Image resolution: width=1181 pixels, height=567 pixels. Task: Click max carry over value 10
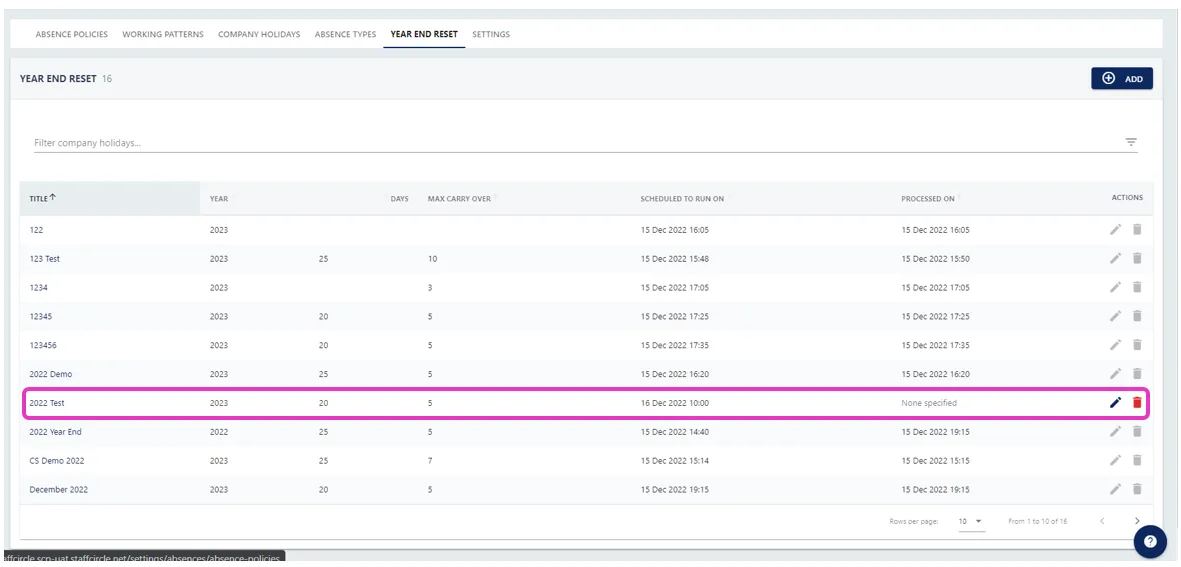tap(432, 259)
